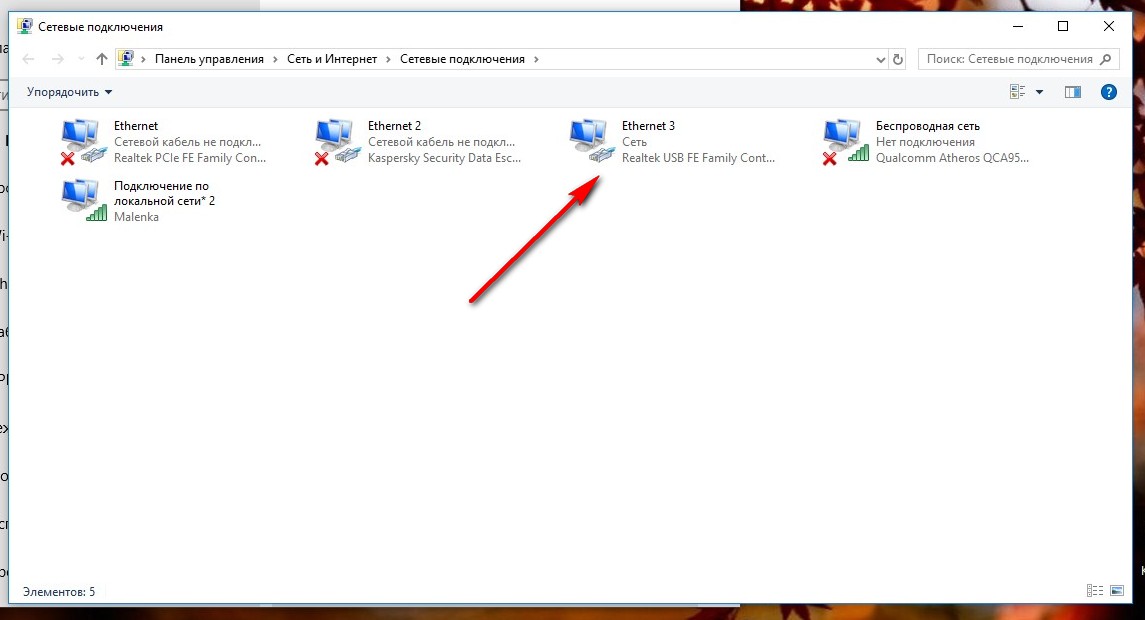Refresh the Сетевые подключения folder view

pyautogui.click(x=898, y=59)
